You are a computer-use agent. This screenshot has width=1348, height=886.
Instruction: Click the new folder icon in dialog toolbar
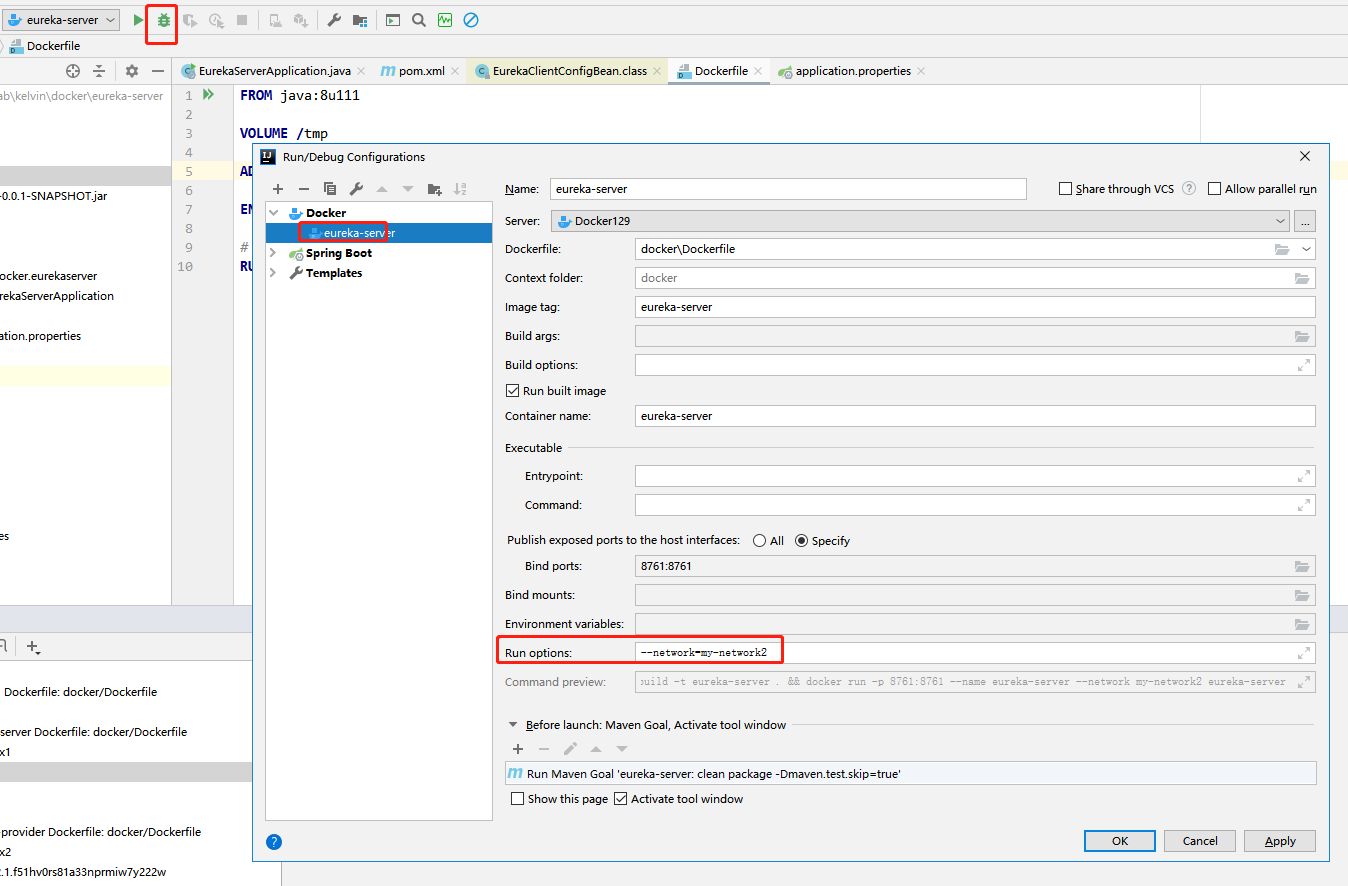[x=434, y=189]
